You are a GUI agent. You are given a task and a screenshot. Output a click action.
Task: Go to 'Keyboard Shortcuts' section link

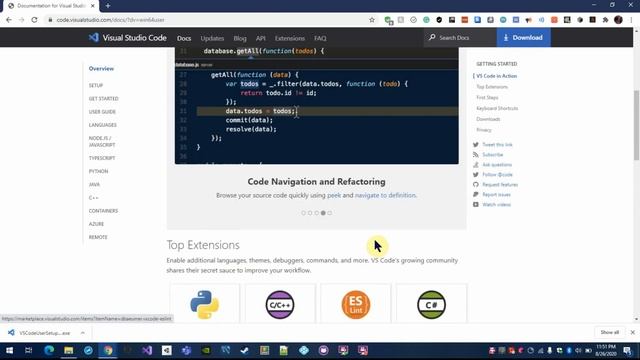click(497, 108)
